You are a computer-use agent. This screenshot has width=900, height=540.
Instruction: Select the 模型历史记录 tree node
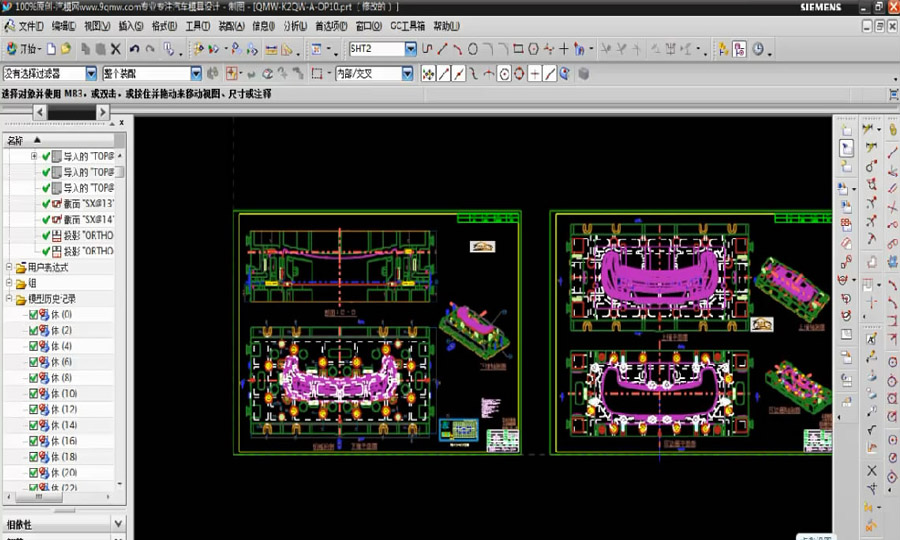[52, 299]
